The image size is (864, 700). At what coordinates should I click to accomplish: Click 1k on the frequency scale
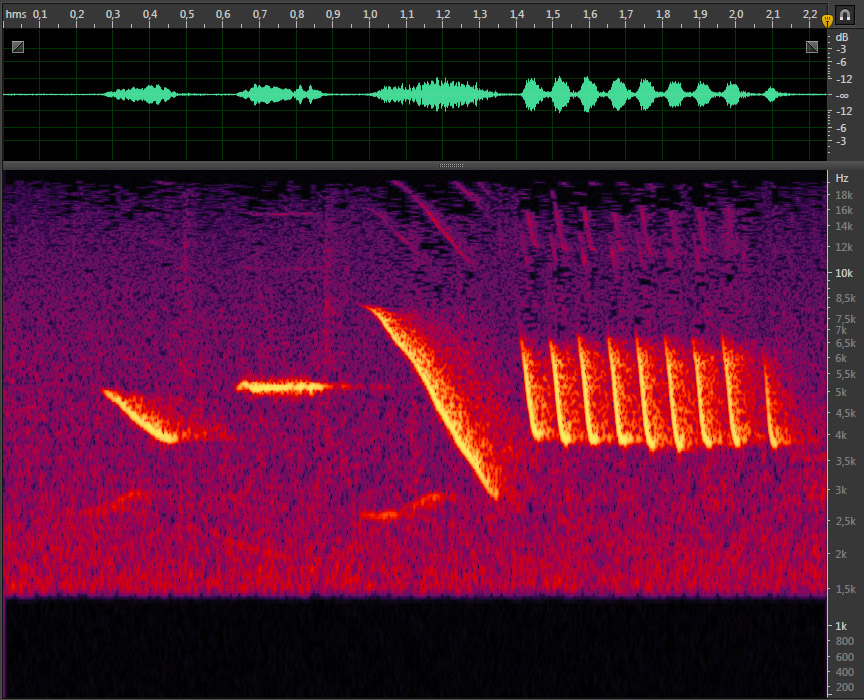click(841, 626)
